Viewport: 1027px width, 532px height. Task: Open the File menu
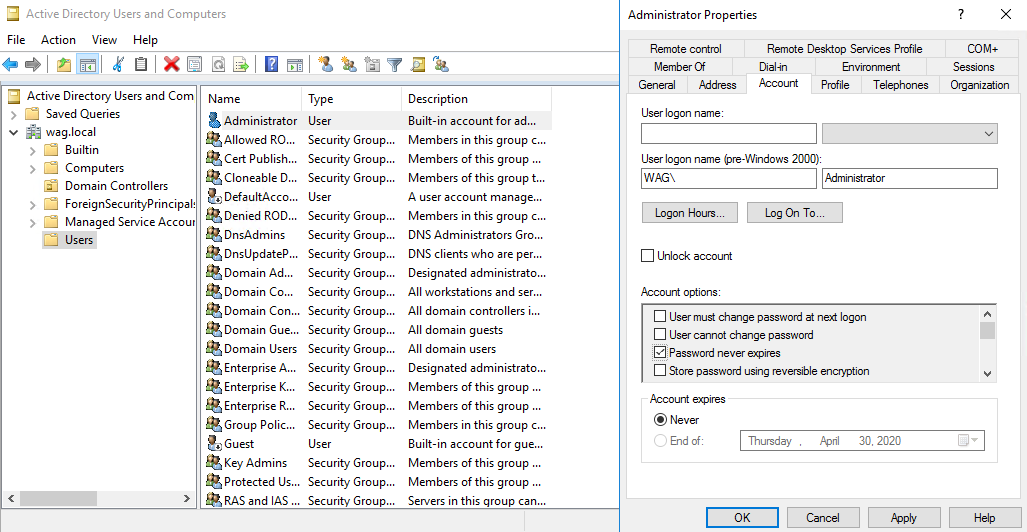pyautogui.click(x=16, y=40)
